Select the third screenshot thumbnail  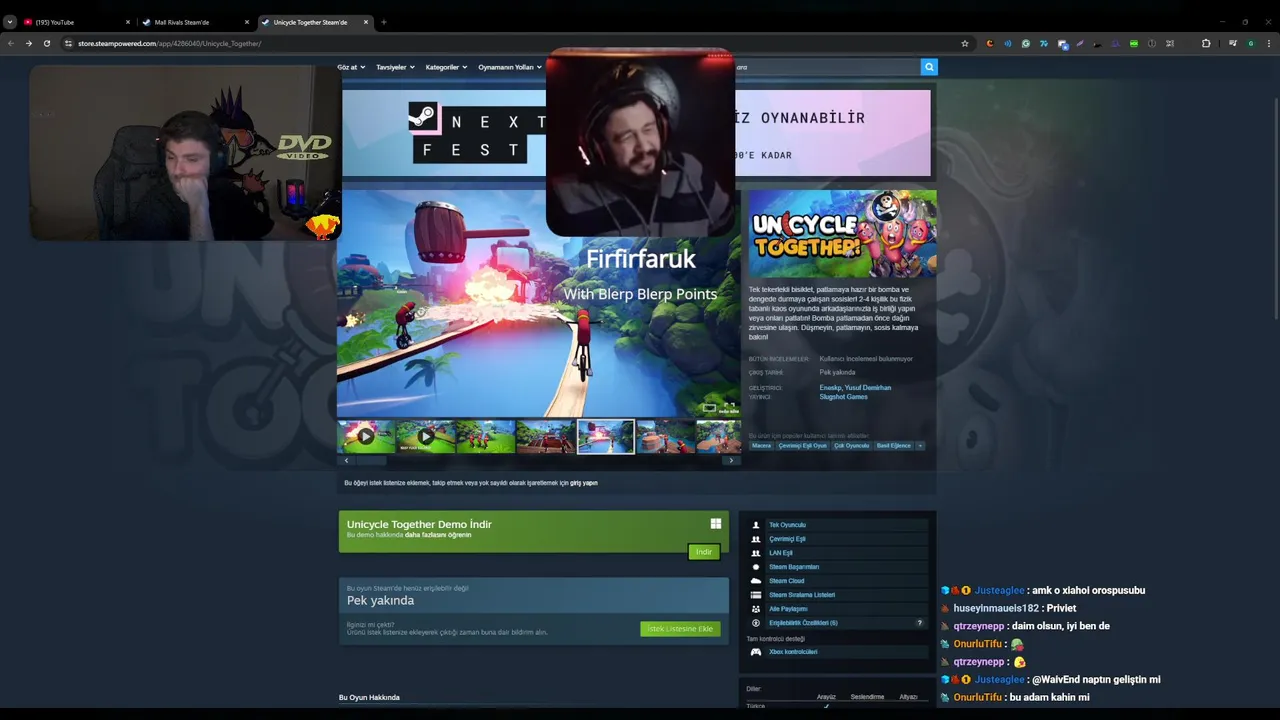pos(486,437)
